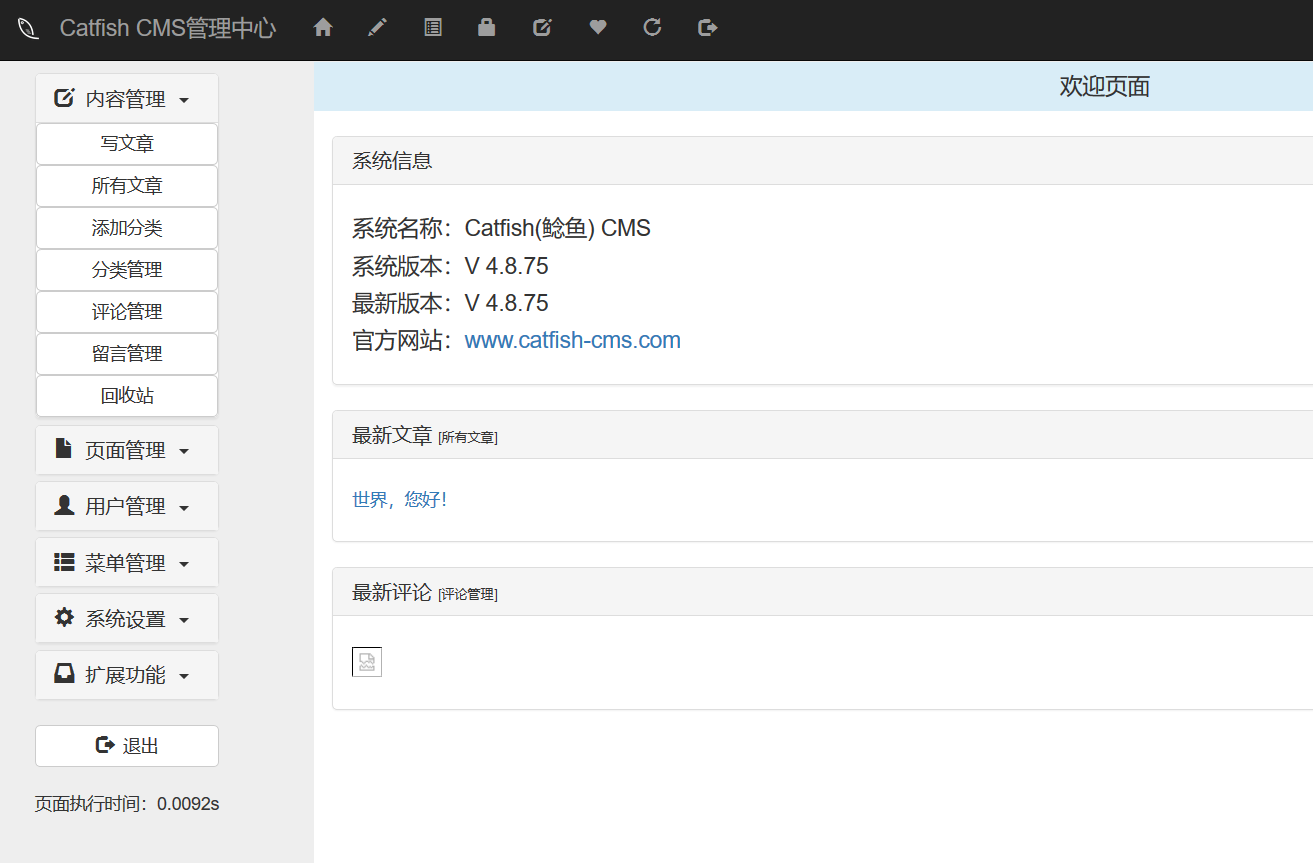Click the 页面执行时间：0.0092s text
Screen dimensions: 1313x863
(127, 803)
